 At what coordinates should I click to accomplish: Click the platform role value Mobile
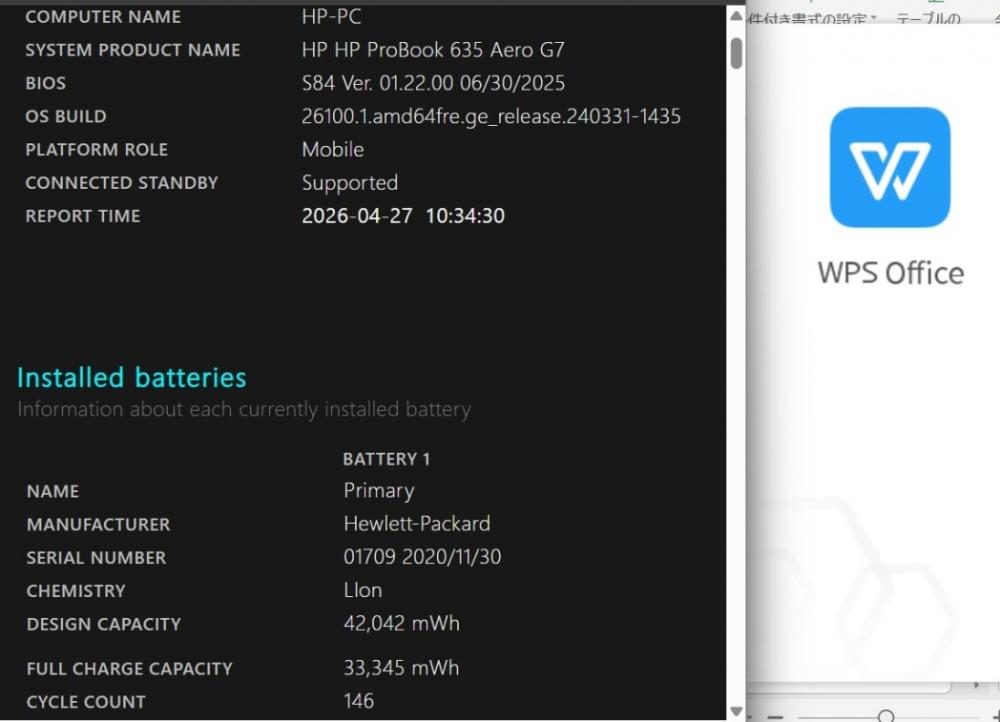point(333,149)
